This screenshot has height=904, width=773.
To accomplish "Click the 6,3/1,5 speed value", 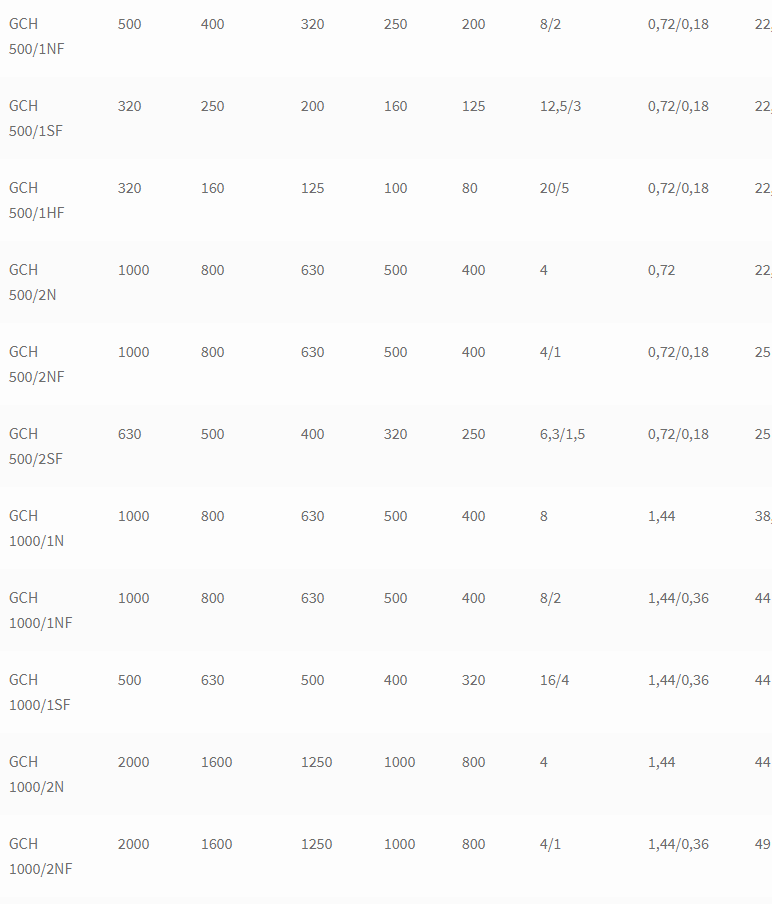I will coord(562,434).
